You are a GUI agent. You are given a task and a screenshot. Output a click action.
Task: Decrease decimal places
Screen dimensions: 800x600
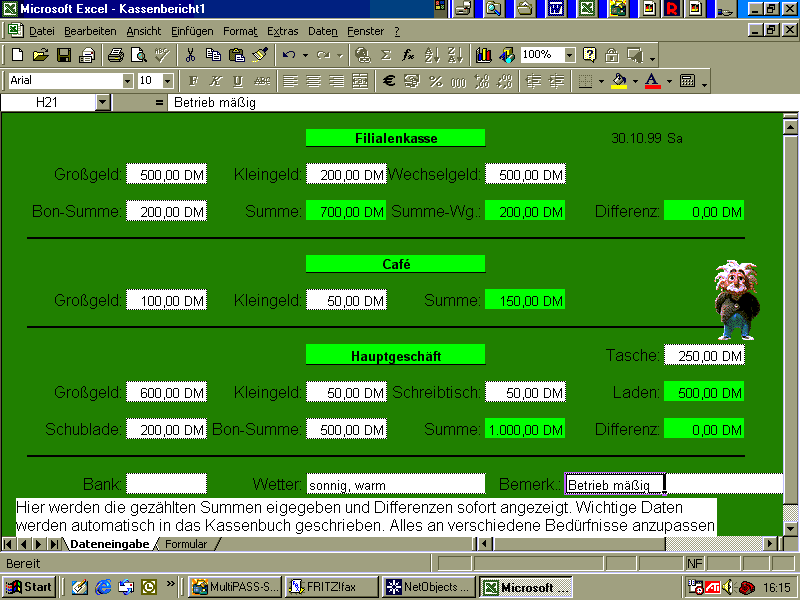[x=505, y=81]
